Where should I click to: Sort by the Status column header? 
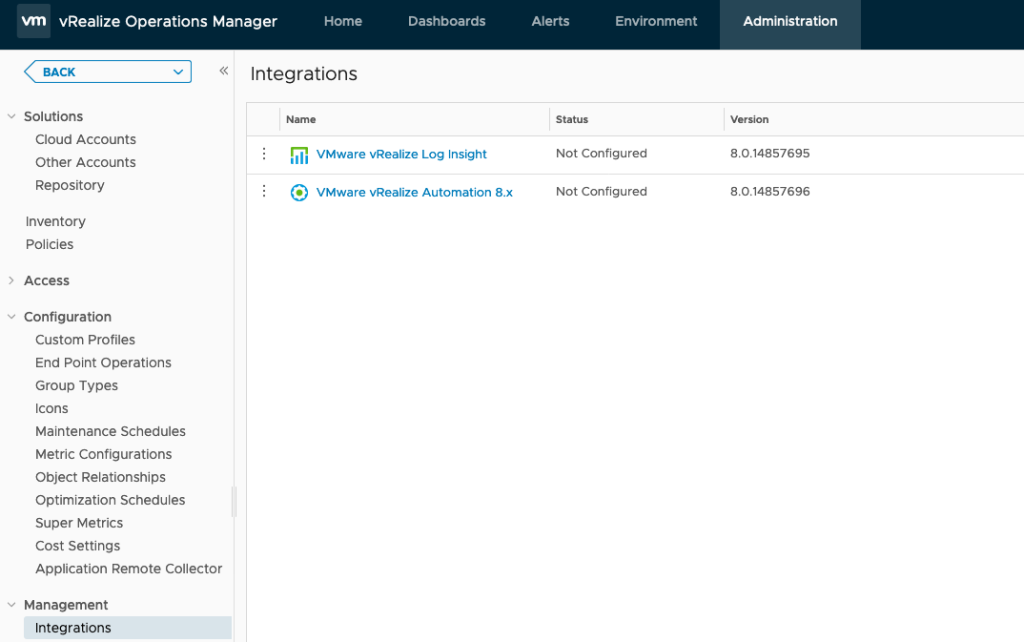(572, 120)
